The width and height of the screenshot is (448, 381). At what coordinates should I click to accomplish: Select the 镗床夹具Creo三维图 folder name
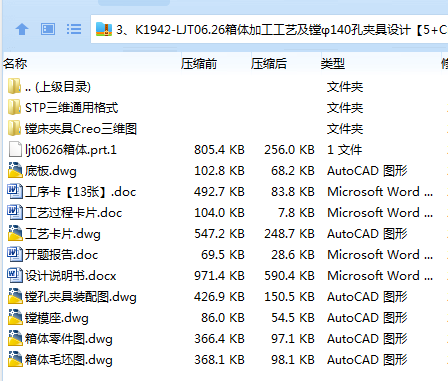81,129
